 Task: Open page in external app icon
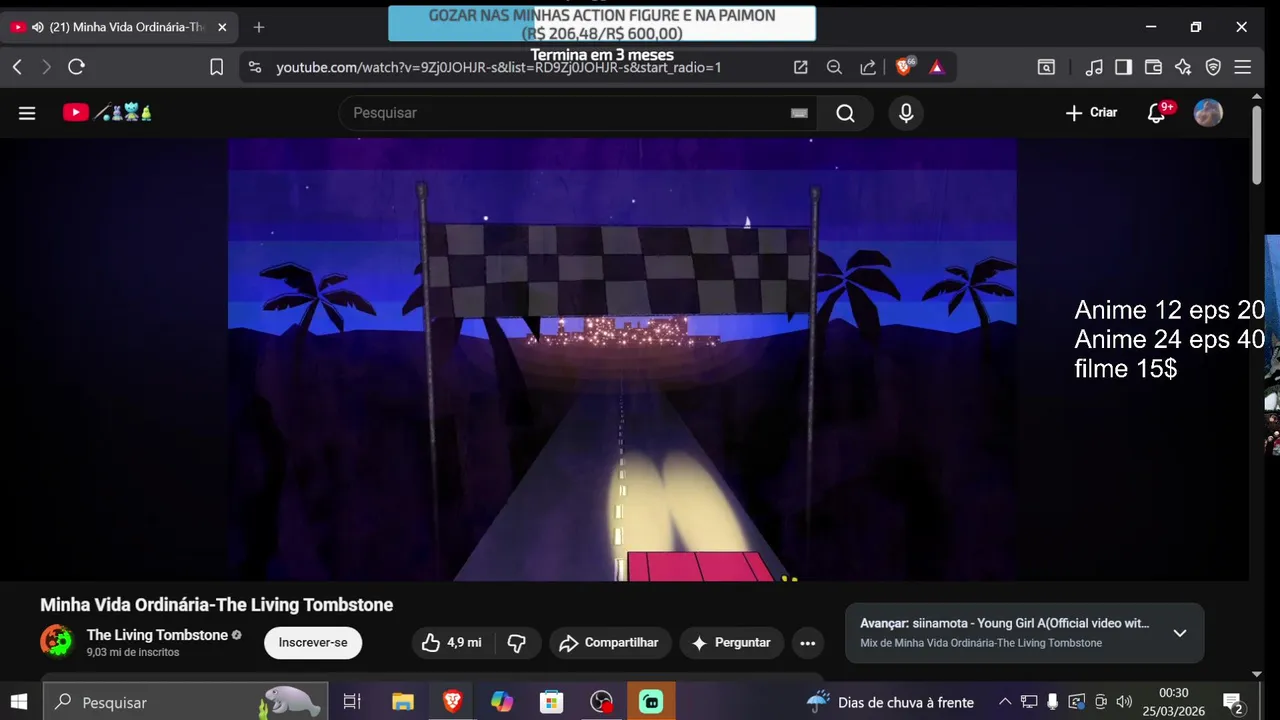(800, 67)
